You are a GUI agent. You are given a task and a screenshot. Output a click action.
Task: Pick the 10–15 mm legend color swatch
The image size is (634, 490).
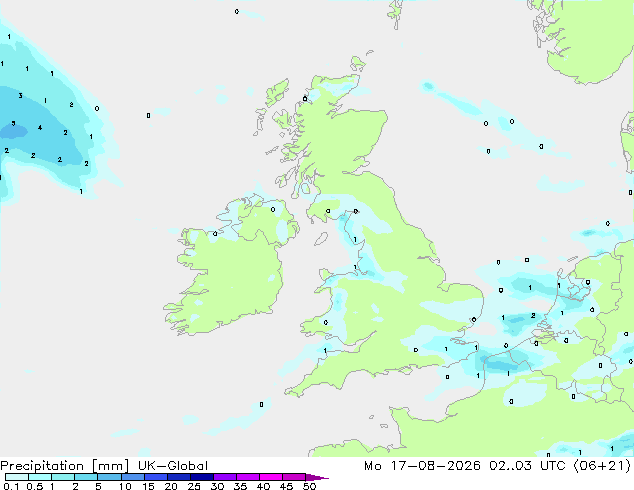[x=132, y=477]
